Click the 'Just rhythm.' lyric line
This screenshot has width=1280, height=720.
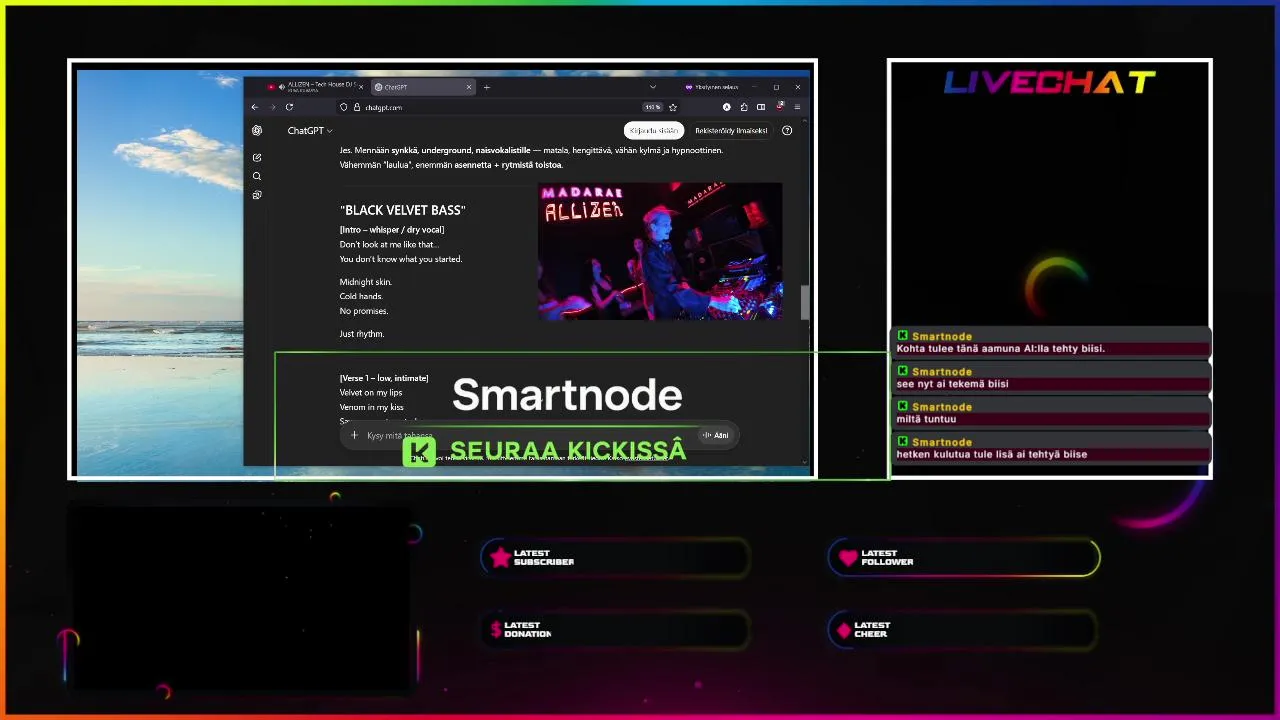[362, 334]
